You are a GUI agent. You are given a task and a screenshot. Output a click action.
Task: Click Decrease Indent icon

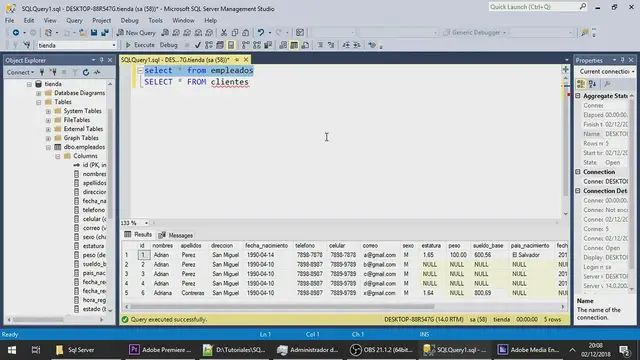[346, 45]
